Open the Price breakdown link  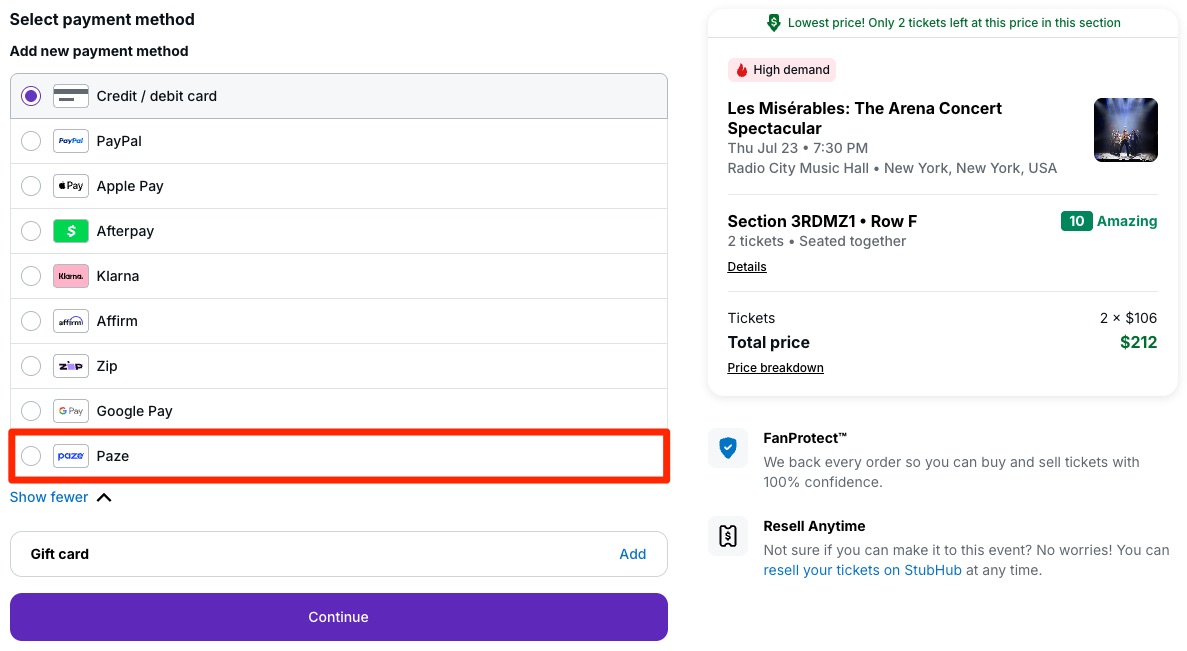[x=775, y=368]
